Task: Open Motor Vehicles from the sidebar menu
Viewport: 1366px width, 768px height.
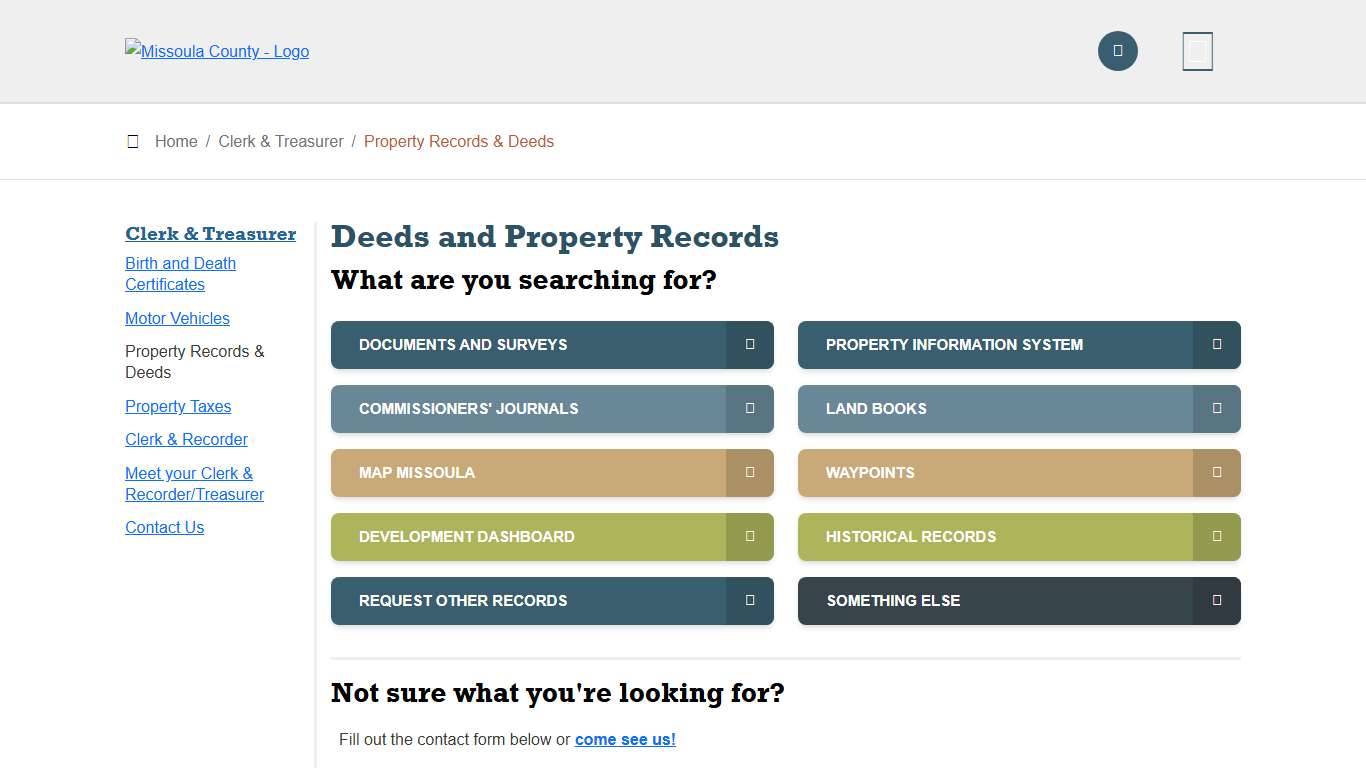Action: 177,318
